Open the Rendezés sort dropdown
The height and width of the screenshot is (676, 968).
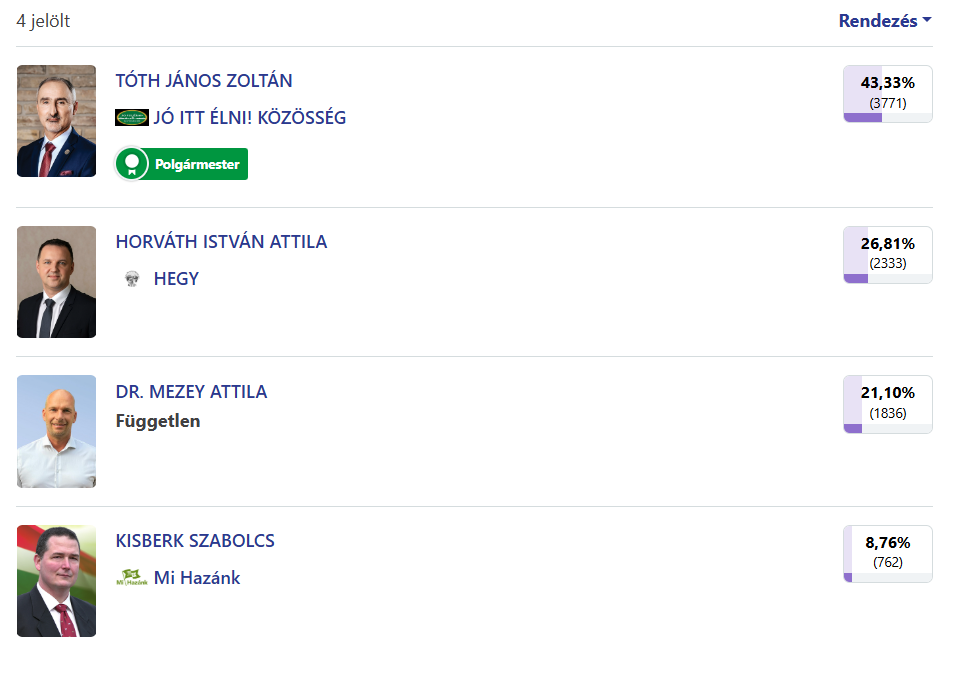(x=884, y=21)
